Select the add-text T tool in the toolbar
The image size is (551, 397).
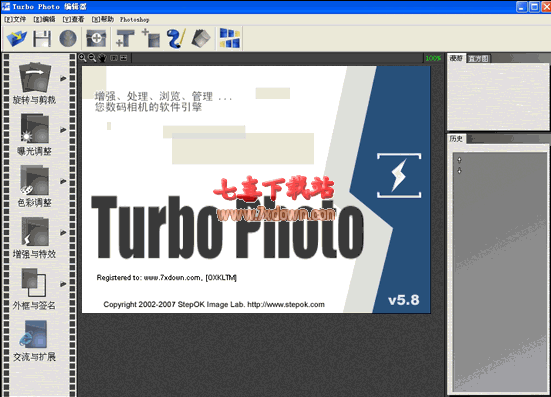click(125, 38)
